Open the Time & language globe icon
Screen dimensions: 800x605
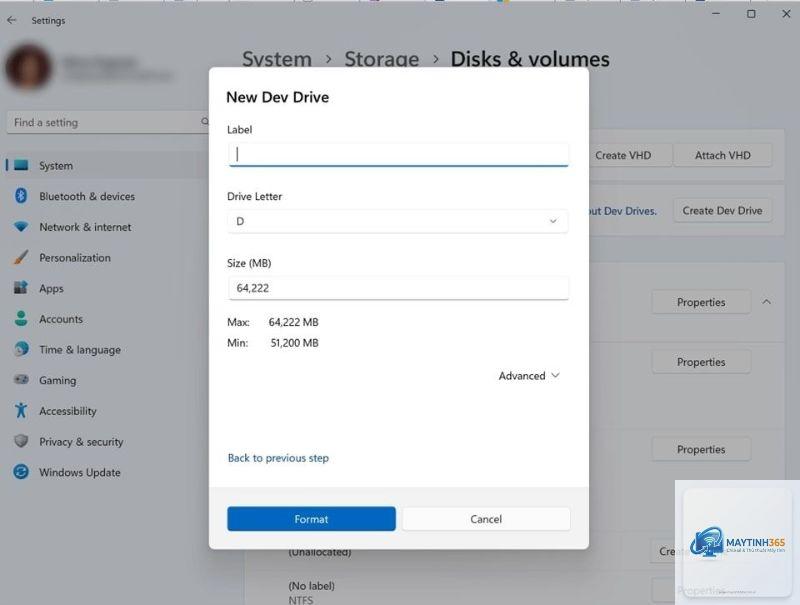(x=21, y=349)
